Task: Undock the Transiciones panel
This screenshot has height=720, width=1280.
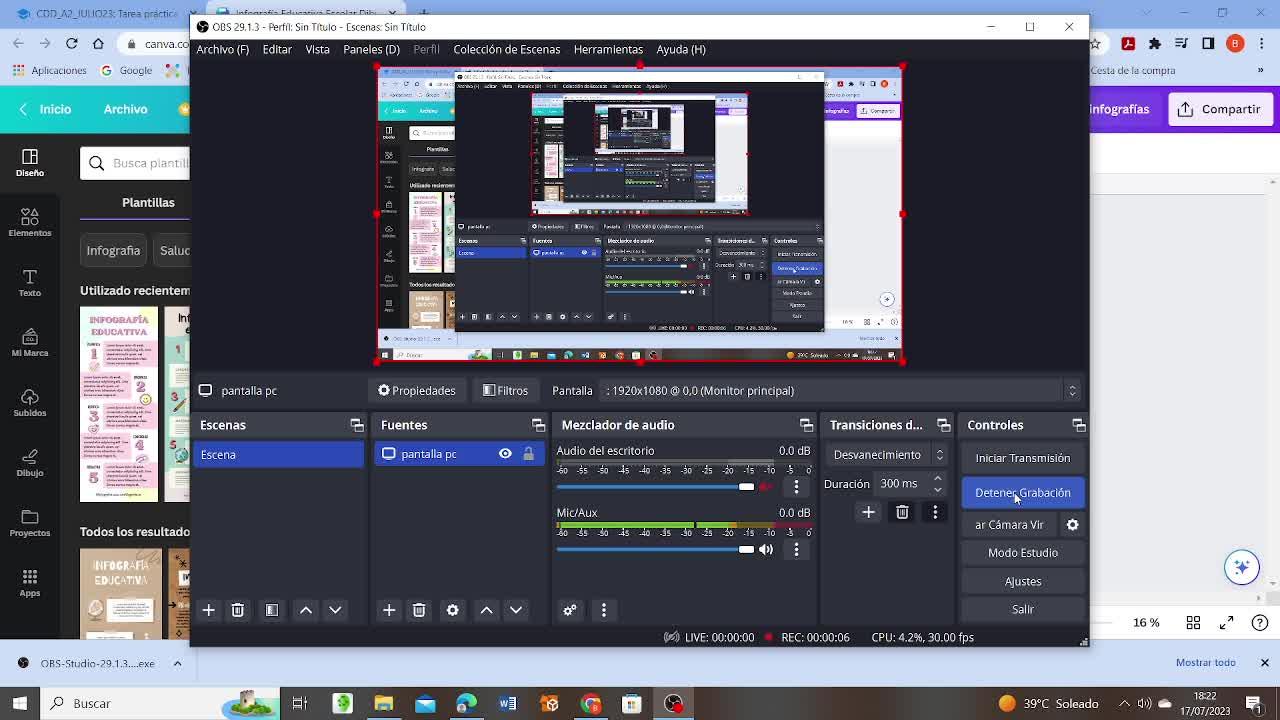Action: tap(943, 425)
